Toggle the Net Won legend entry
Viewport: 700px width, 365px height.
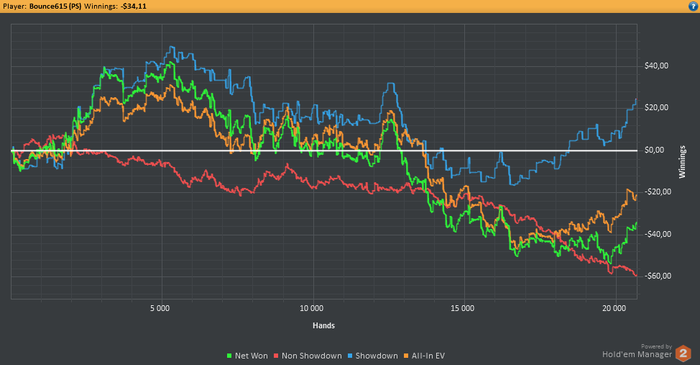pyautogui.click(x=247, y=356)
